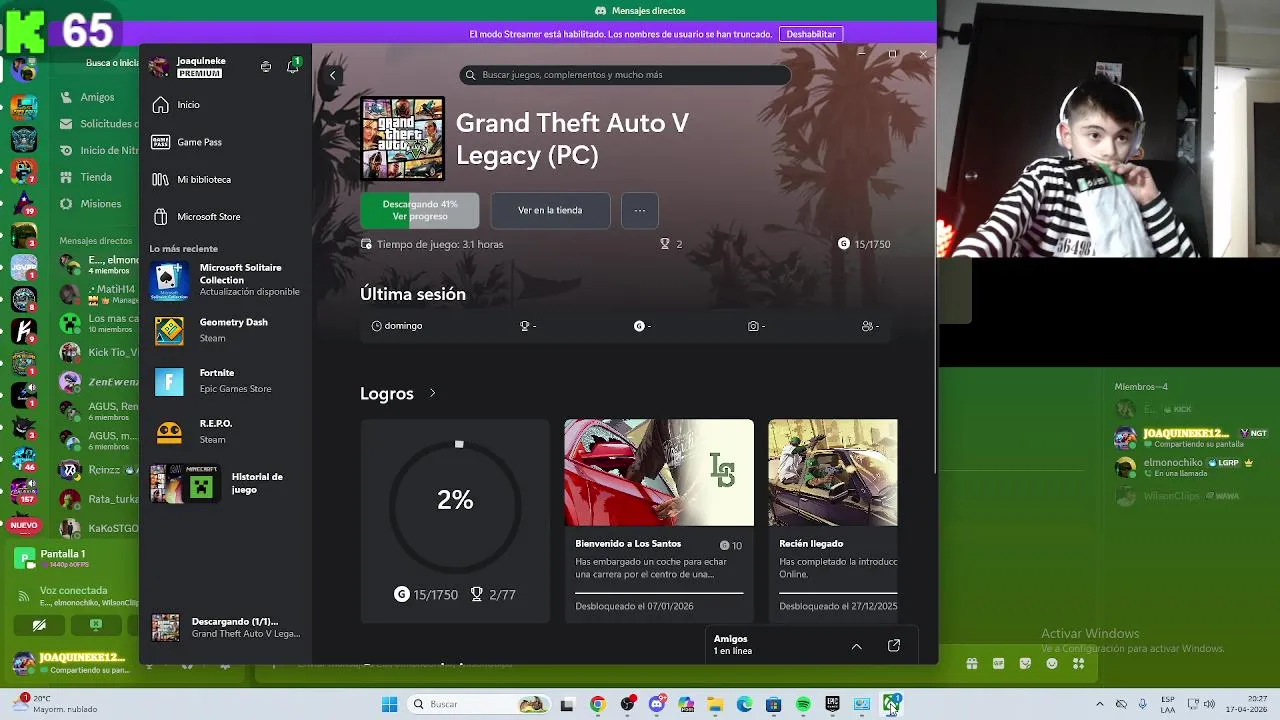Open Recién llegado achievement card
Viewport: 1280px width, 720px height.
click(833, 520)
